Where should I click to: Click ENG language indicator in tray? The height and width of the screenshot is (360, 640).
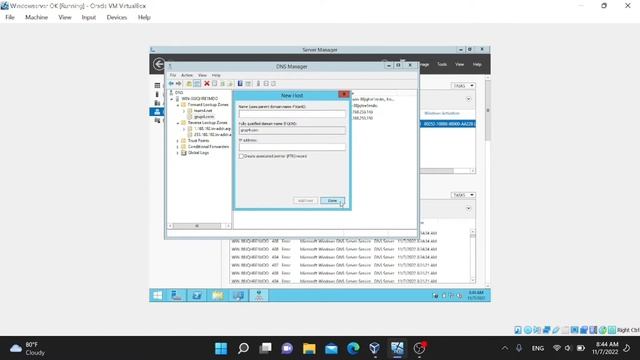click(538, 348)
